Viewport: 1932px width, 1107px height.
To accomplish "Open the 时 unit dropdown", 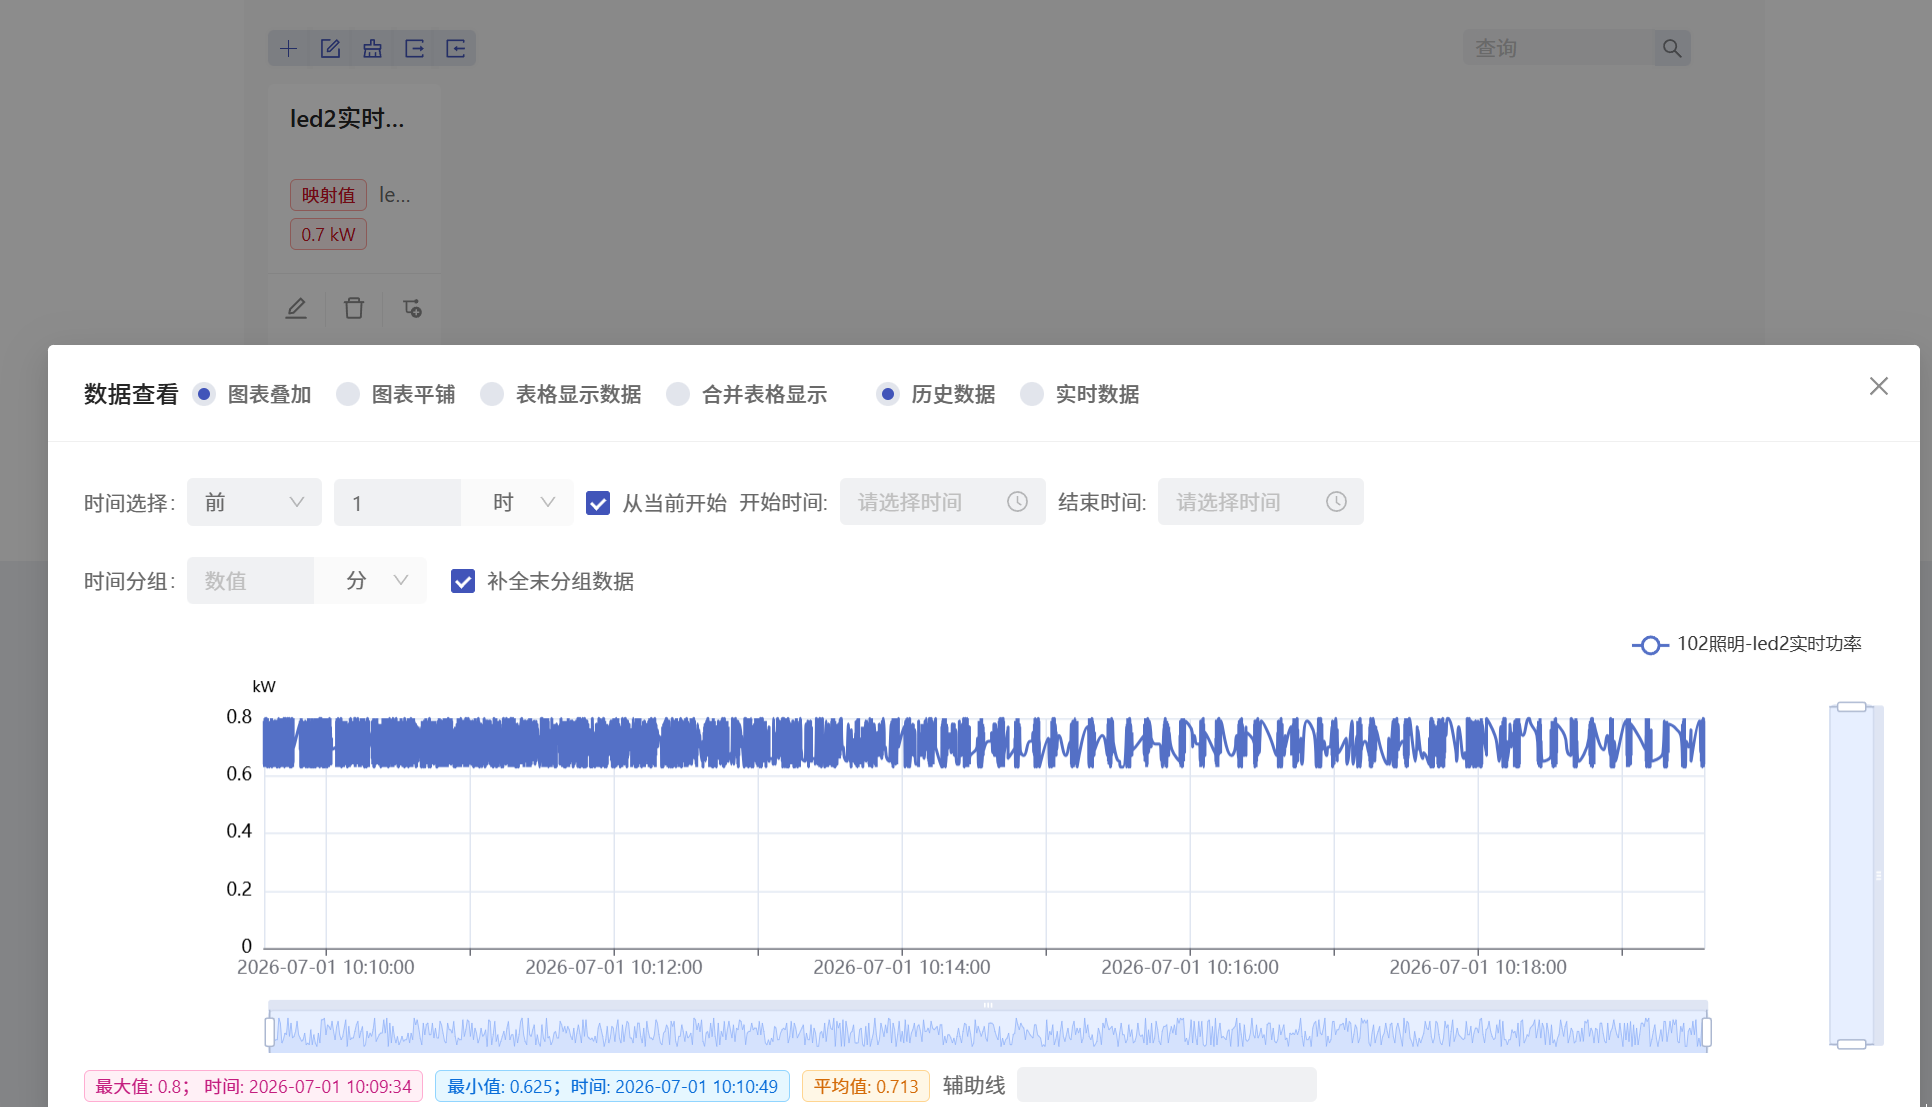I will (517, 502).
